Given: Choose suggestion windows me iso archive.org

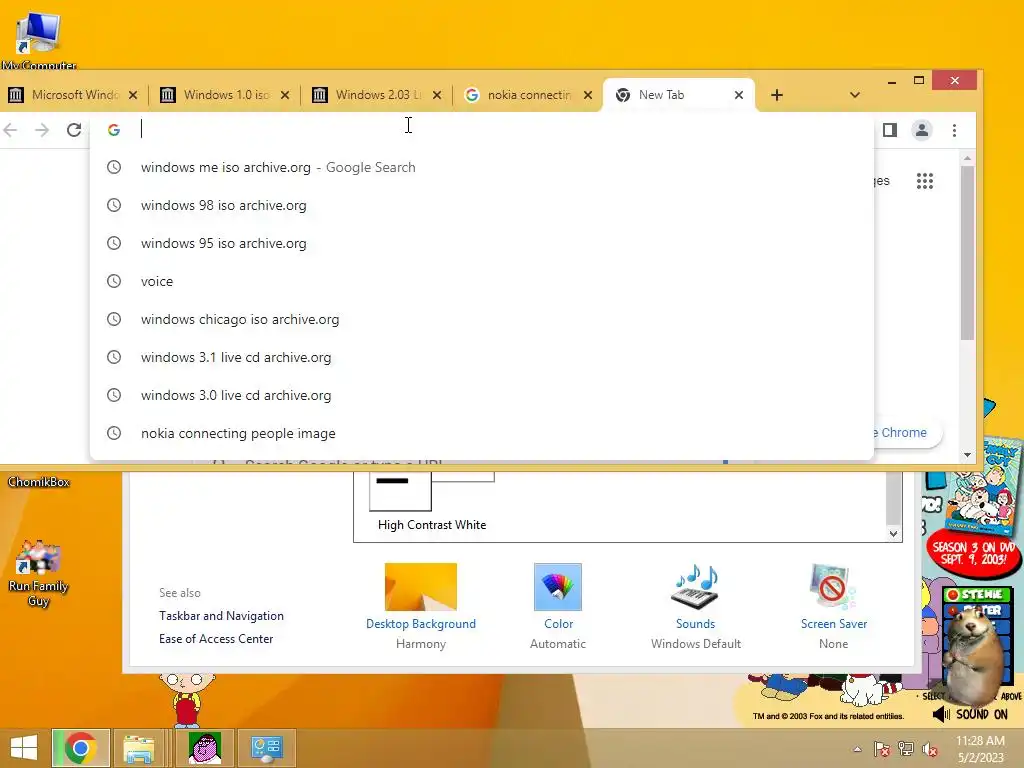Looking at the screenshot, I should [481, 167].
